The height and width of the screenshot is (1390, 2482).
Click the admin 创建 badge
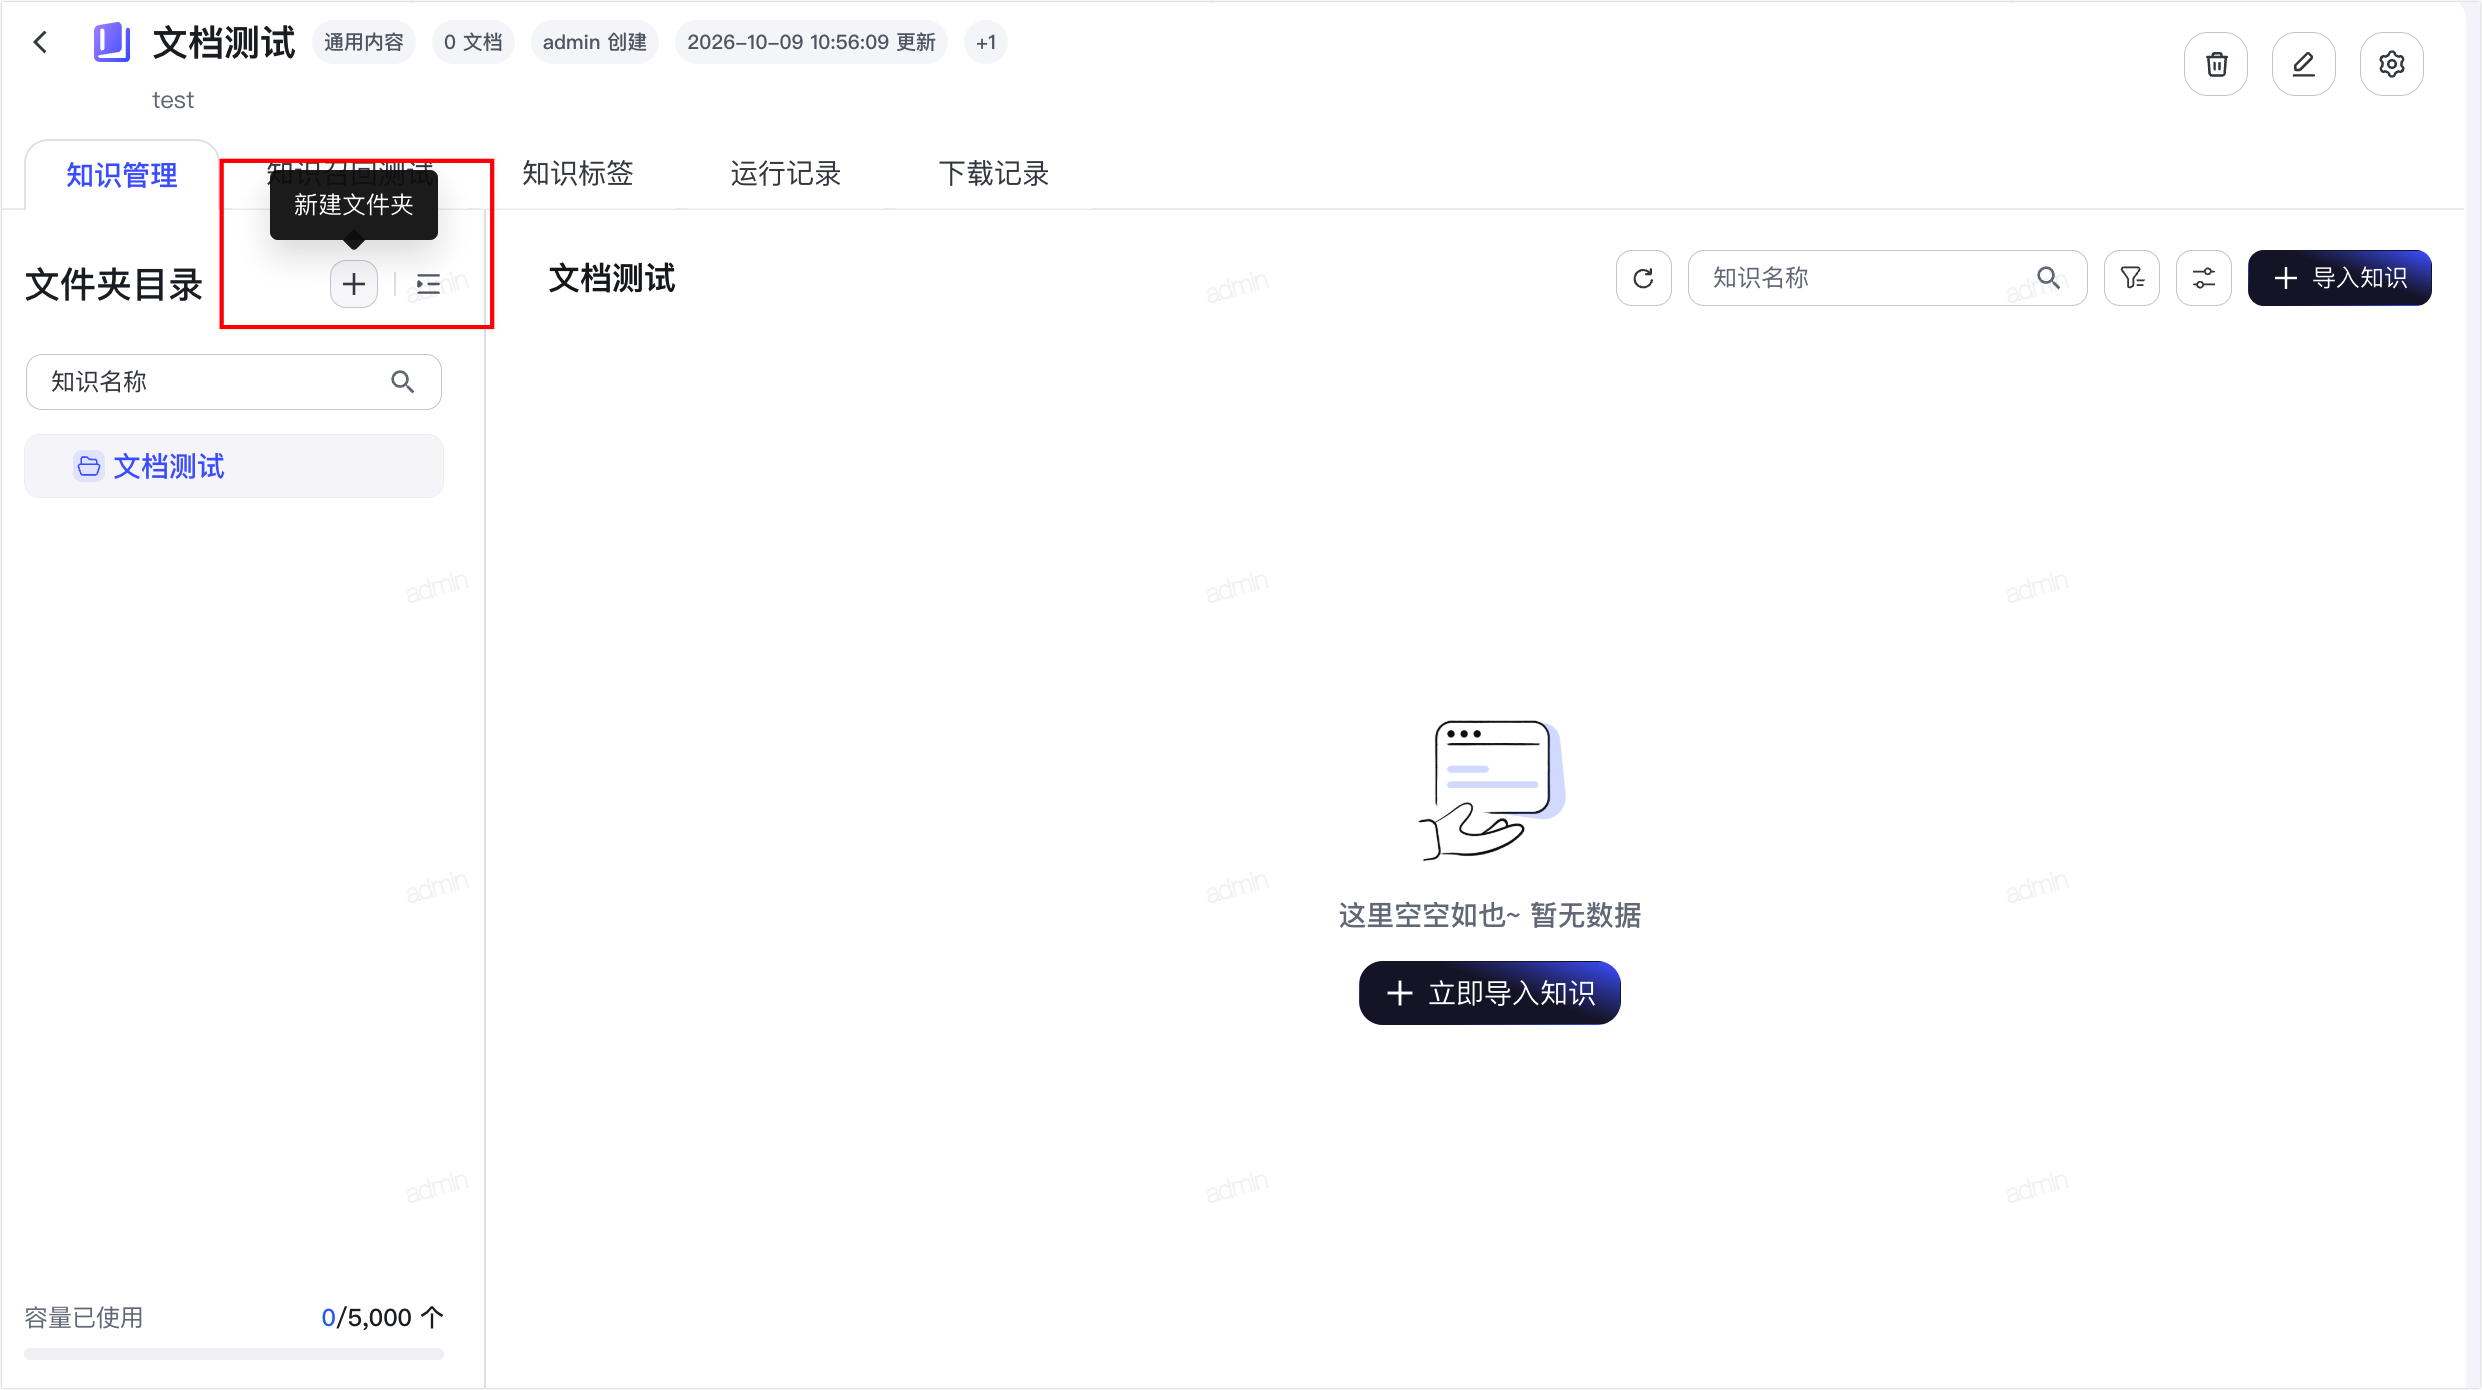click(x=595, y=42)
